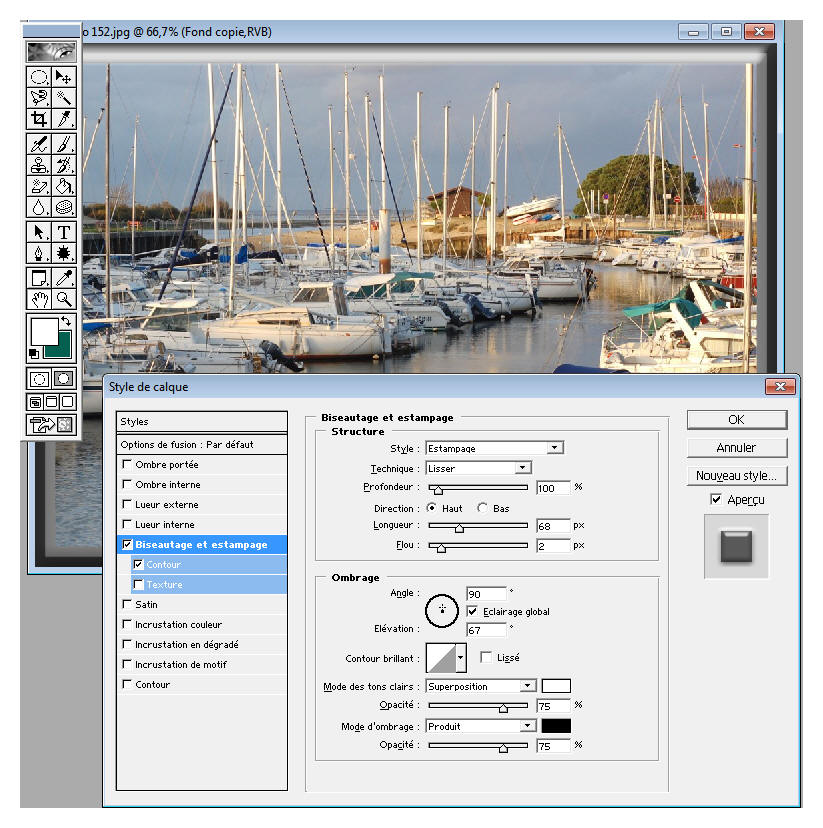
Task: Select the Magnetic Lasso tool
Action: (x=39, y=98)
